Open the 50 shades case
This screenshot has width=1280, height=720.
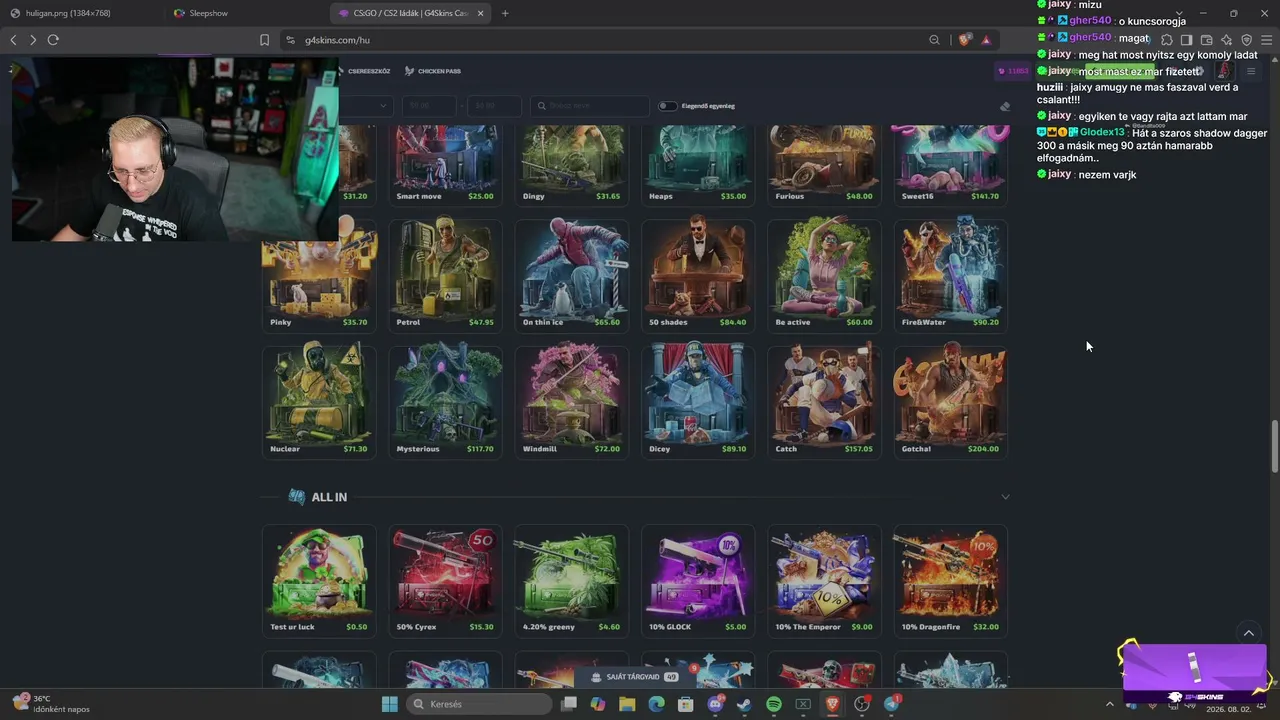tap(697, 275)
